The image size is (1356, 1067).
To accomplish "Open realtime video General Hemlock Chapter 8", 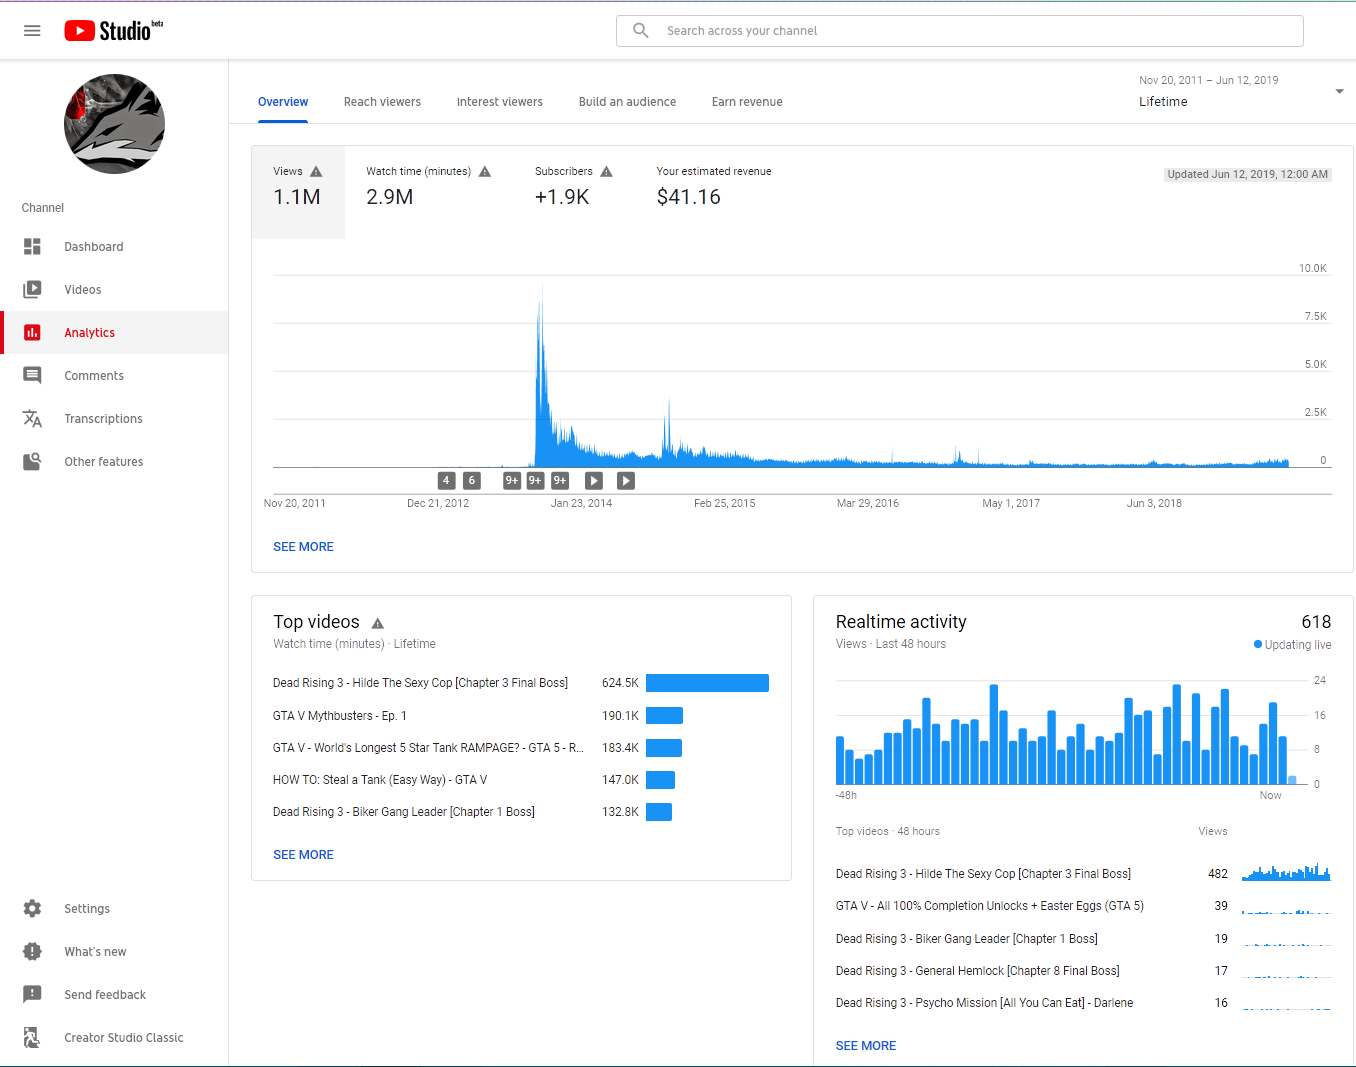I will click(978, 971).
